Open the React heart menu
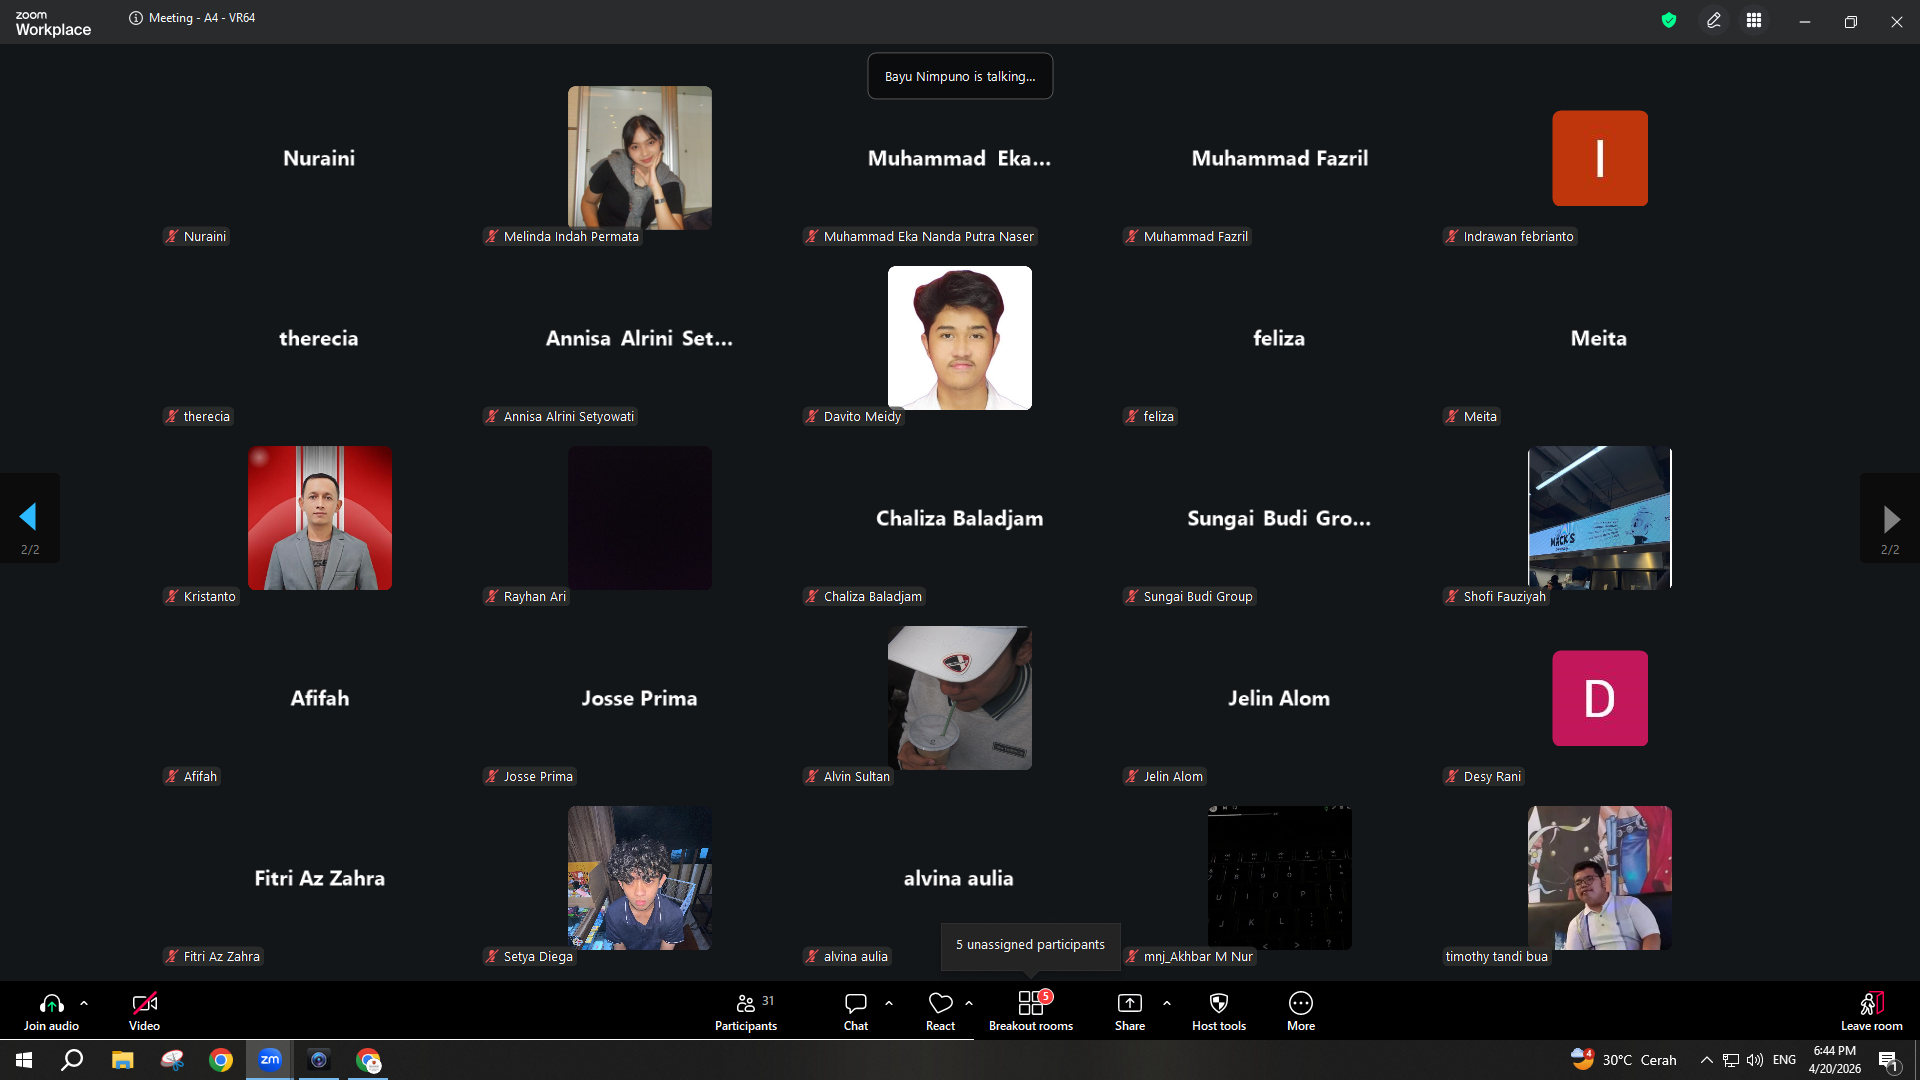The image size is (1920, 1080). tap(940, 1011)
